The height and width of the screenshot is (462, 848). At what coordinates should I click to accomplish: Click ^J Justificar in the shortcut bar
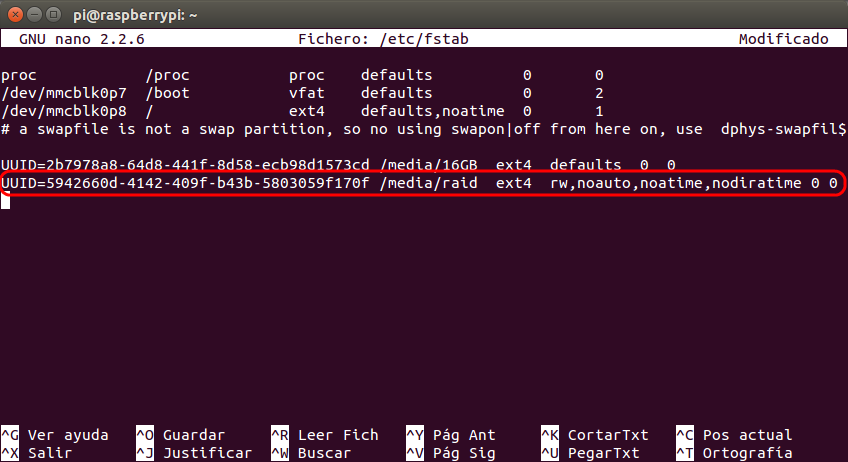[194, 453]
